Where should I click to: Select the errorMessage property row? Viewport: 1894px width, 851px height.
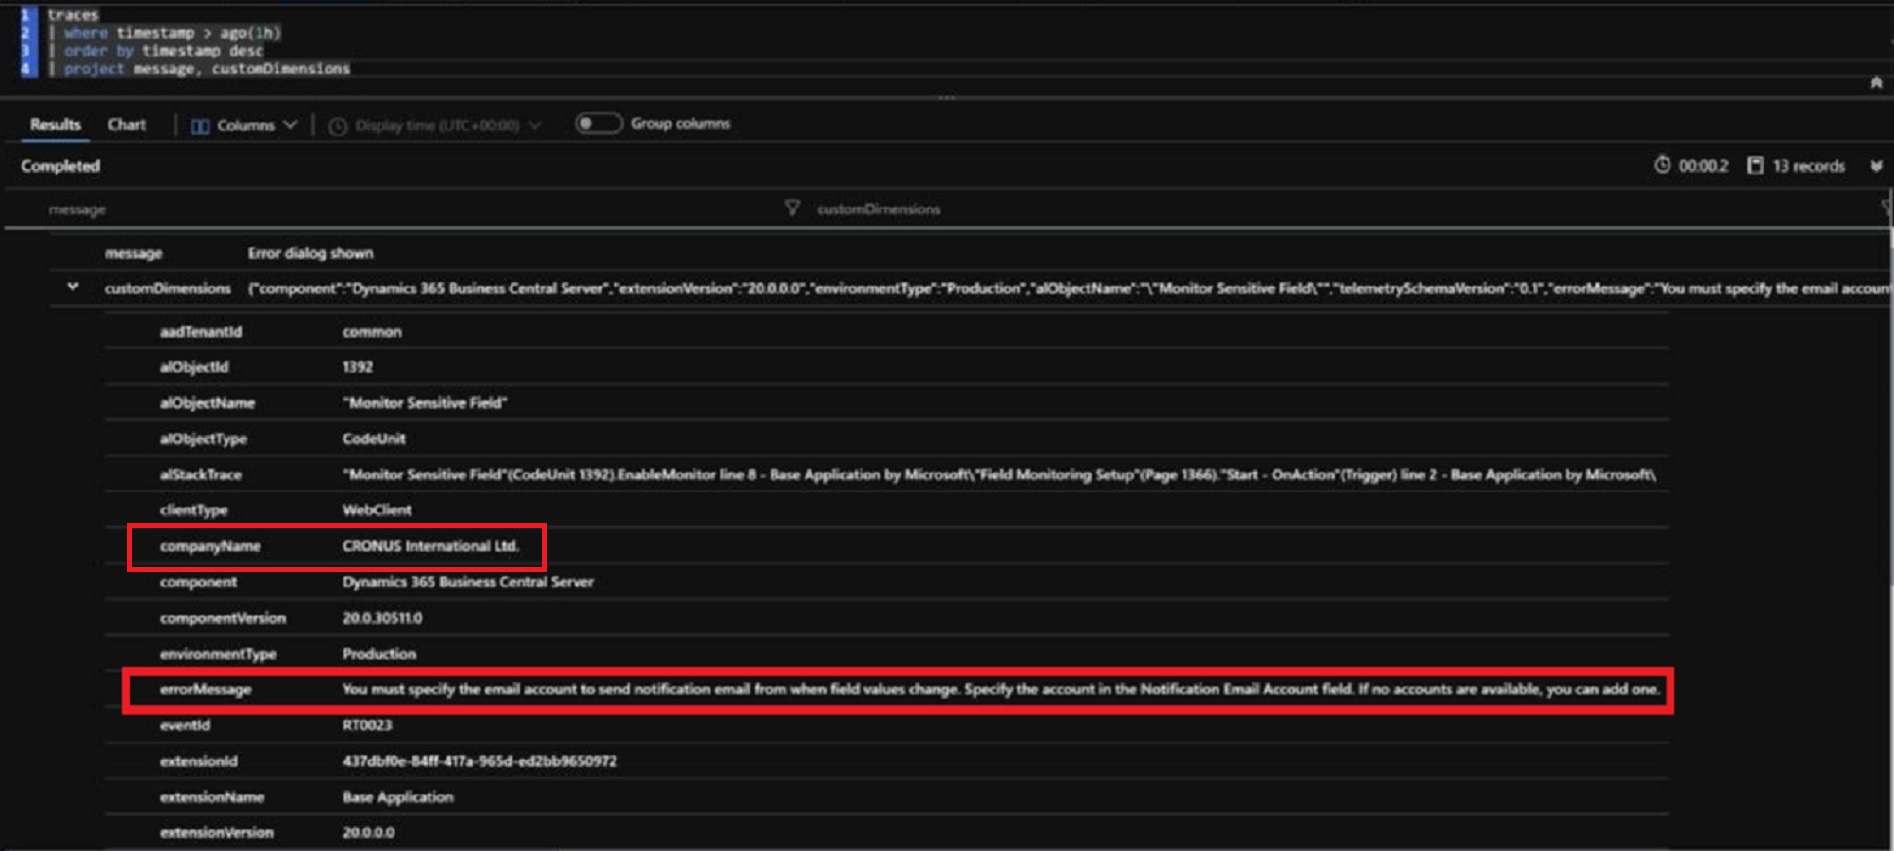point(205,689)
